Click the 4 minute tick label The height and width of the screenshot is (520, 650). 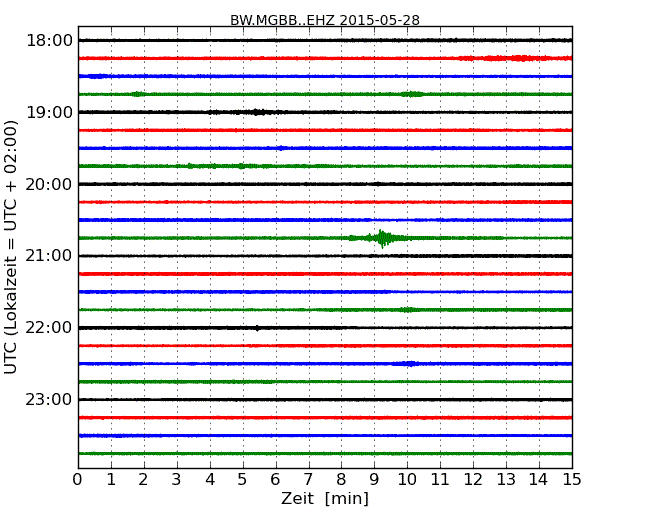[210, 479]
